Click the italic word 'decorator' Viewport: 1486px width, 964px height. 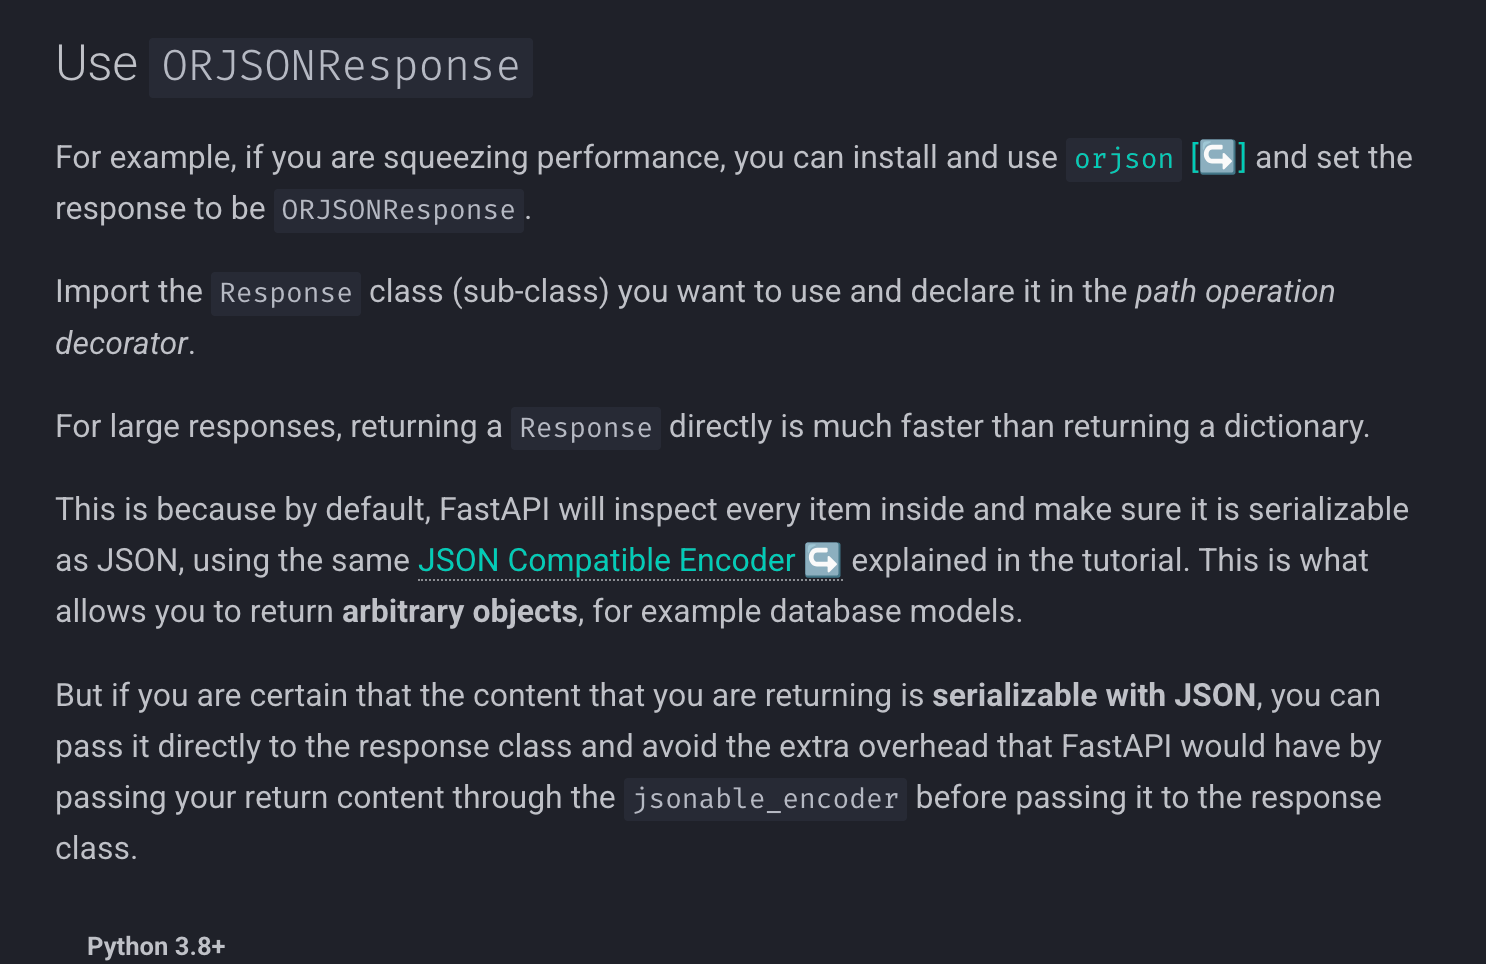121,343
